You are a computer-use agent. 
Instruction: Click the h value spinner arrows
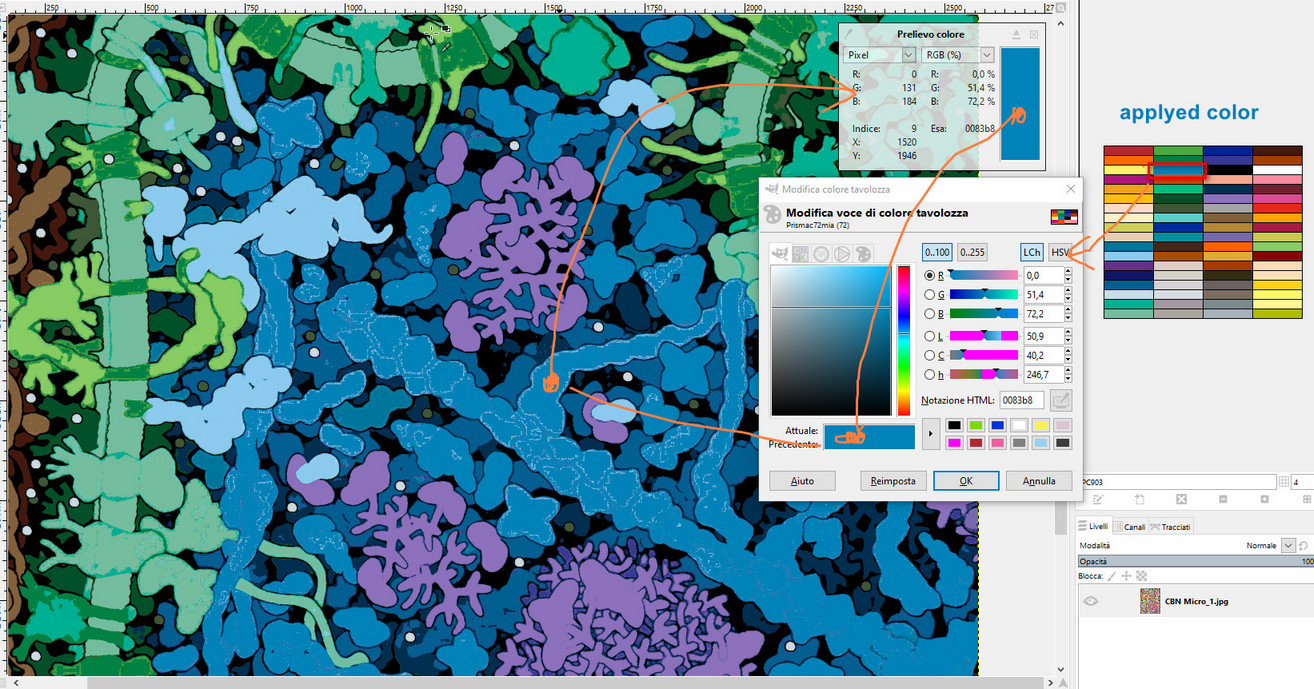[x=1068, y=375]
